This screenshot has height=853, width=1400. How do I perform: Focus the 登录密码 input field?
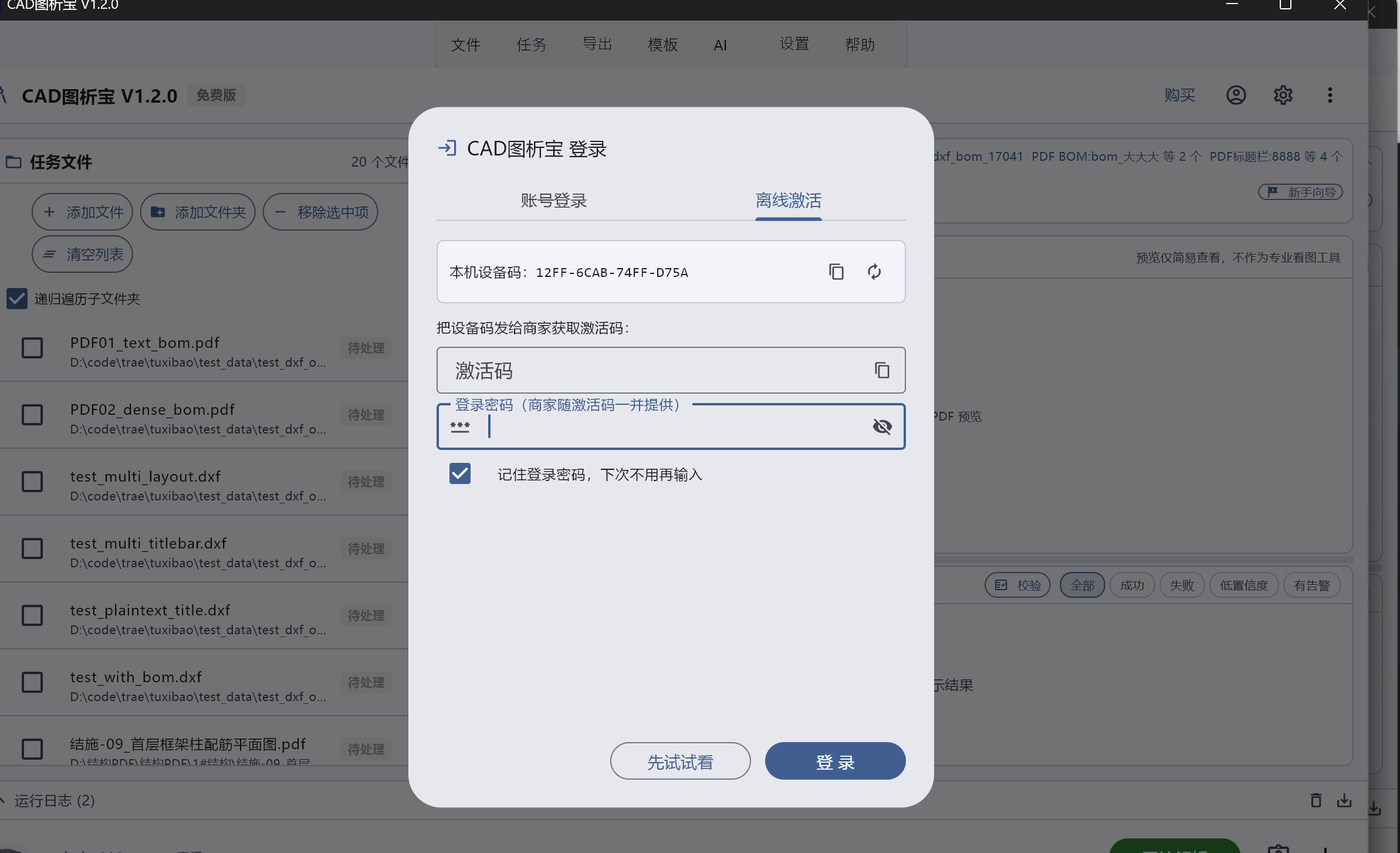pos(671,427)
